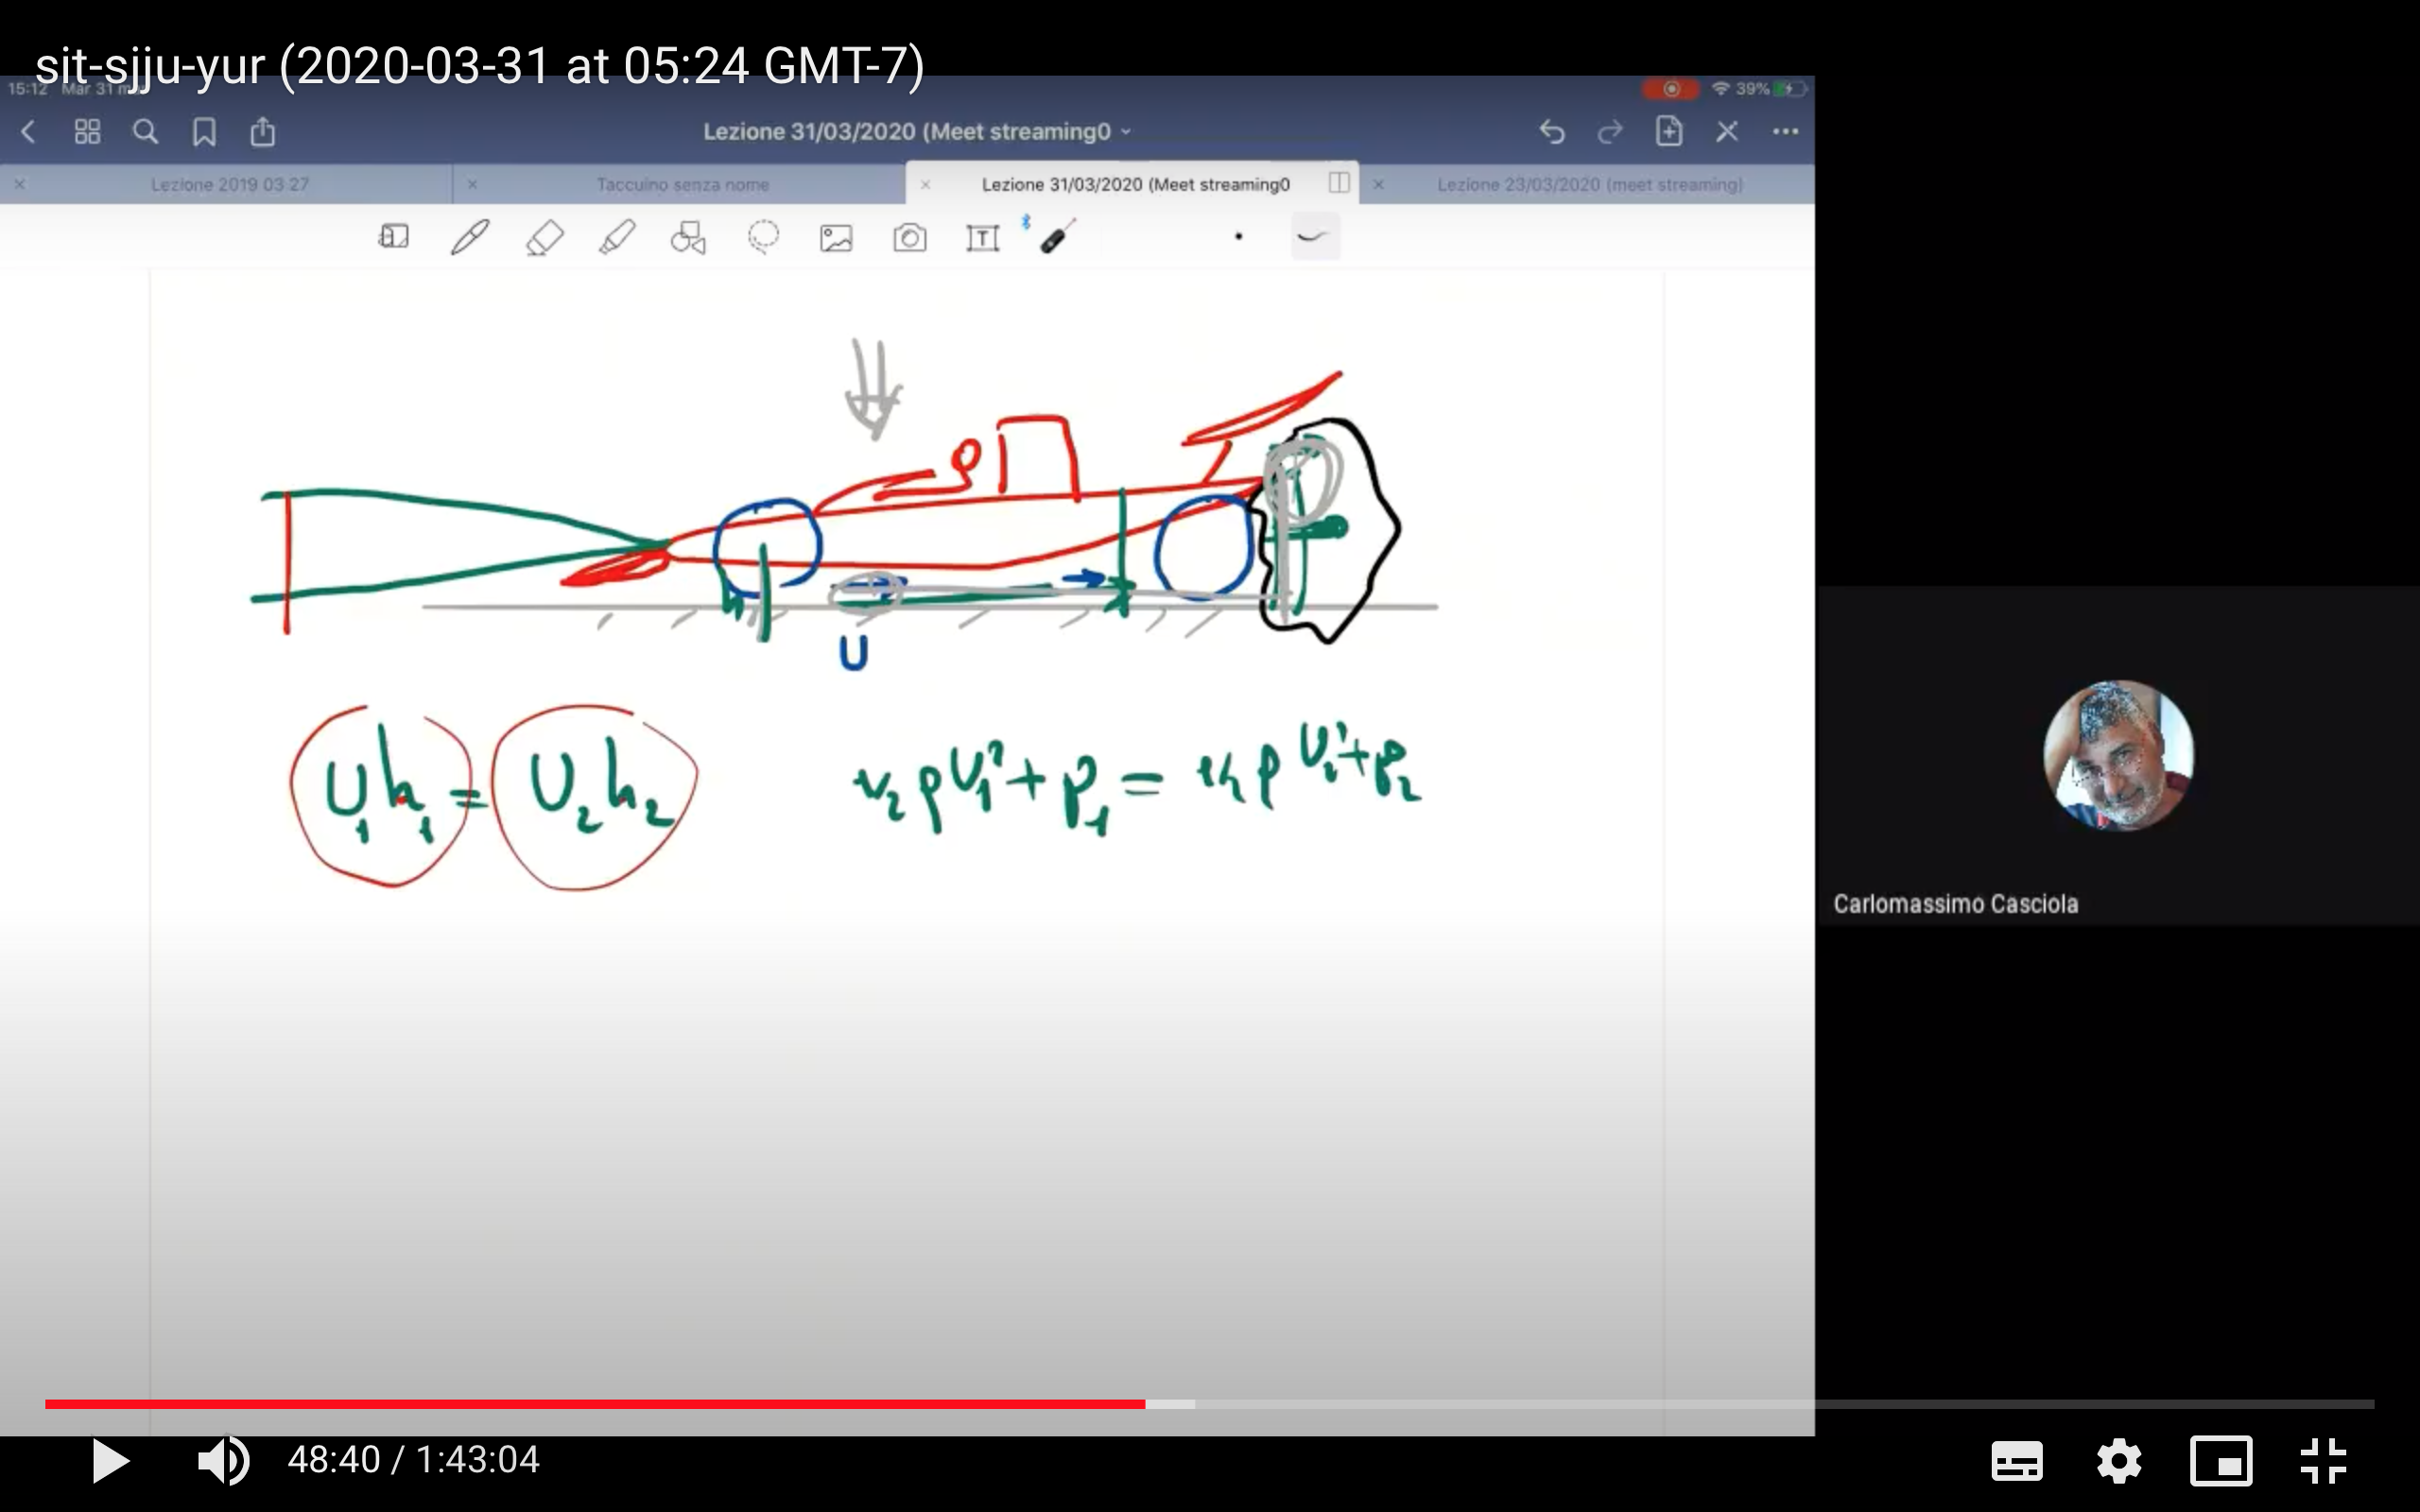Viewport: 2420px width, 1512px height.
Task: Select the eraser tool
Action: pos(544,238)
